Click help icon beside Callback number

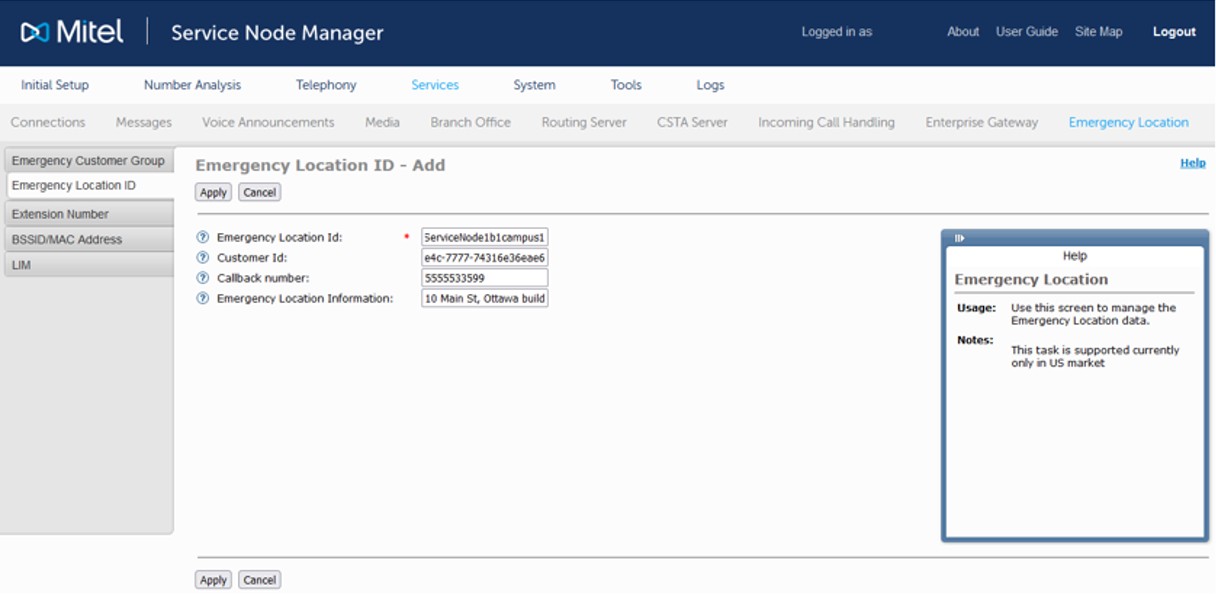pos(203,278)
